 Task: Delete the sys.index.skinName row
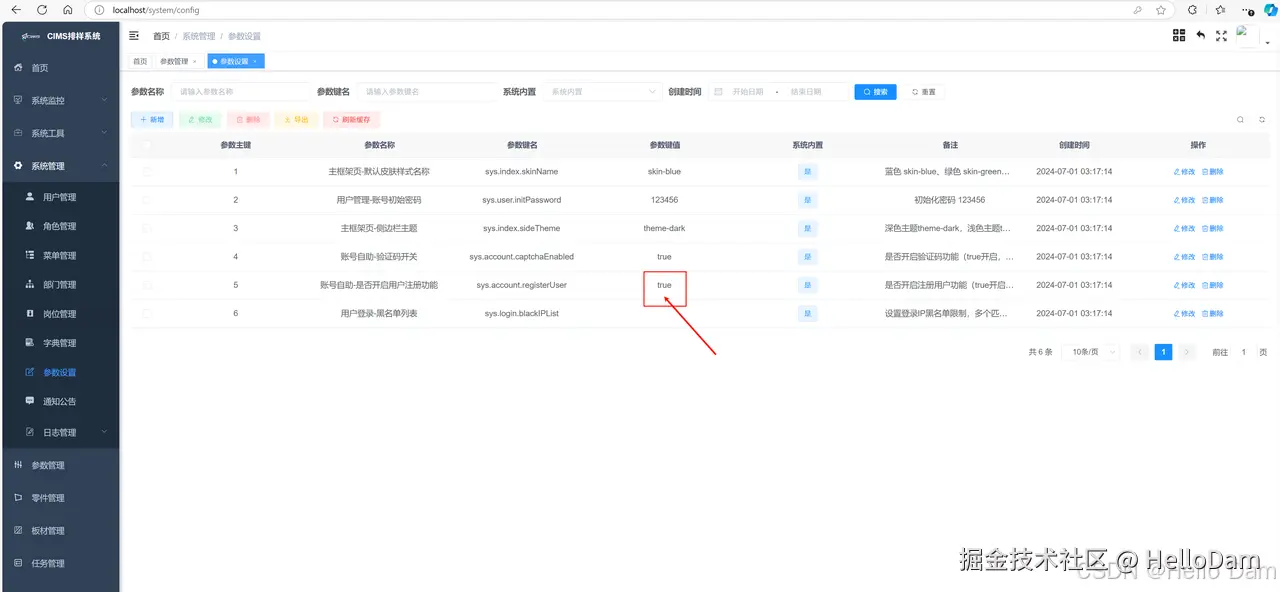coord(1212,171)
